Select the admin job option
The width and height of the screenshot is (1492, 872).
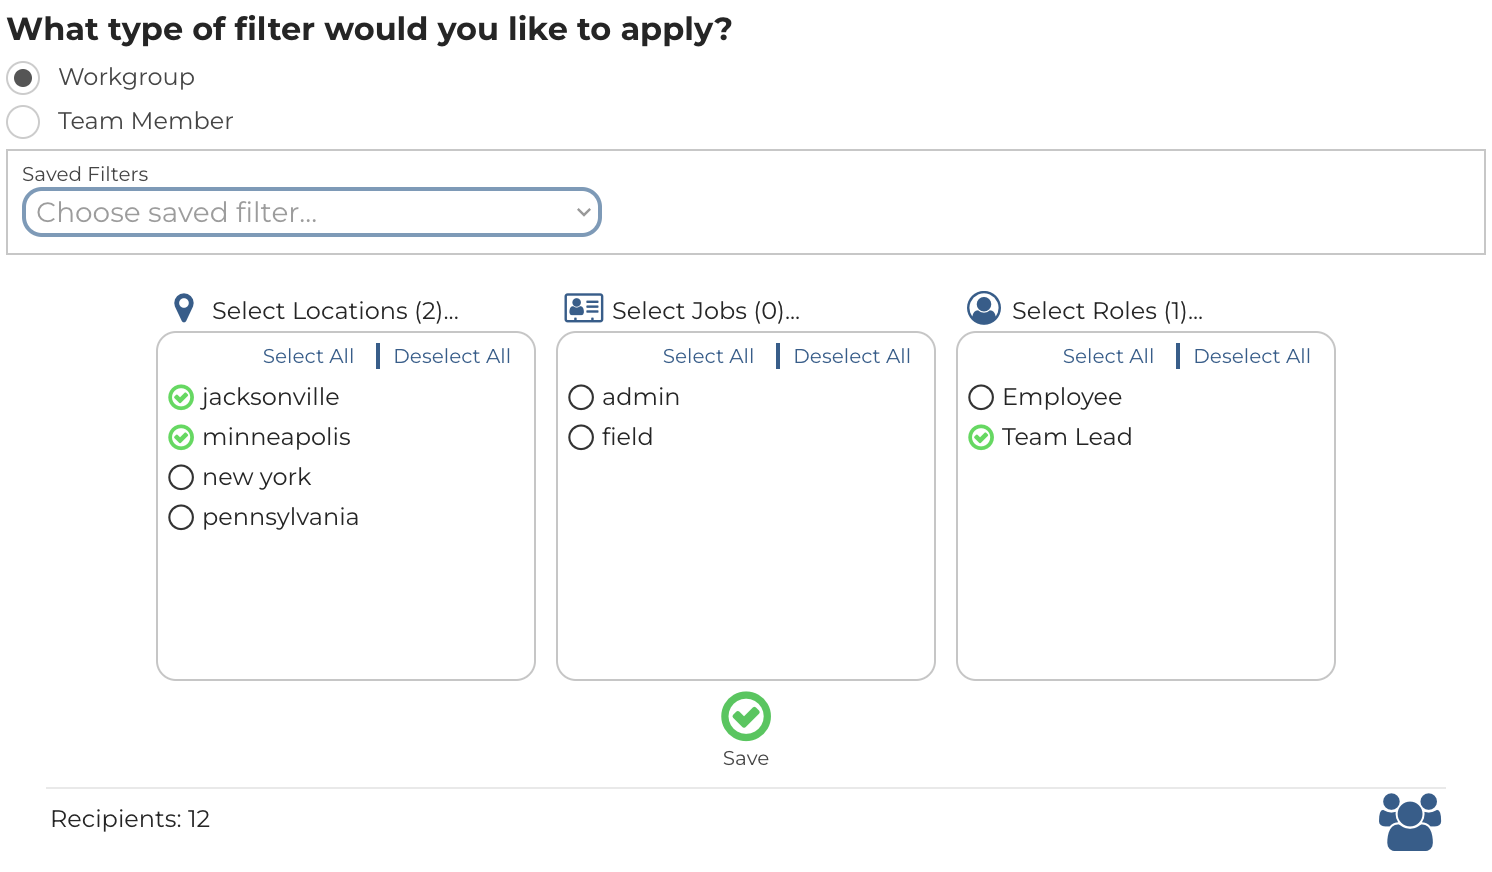[581, 398]
